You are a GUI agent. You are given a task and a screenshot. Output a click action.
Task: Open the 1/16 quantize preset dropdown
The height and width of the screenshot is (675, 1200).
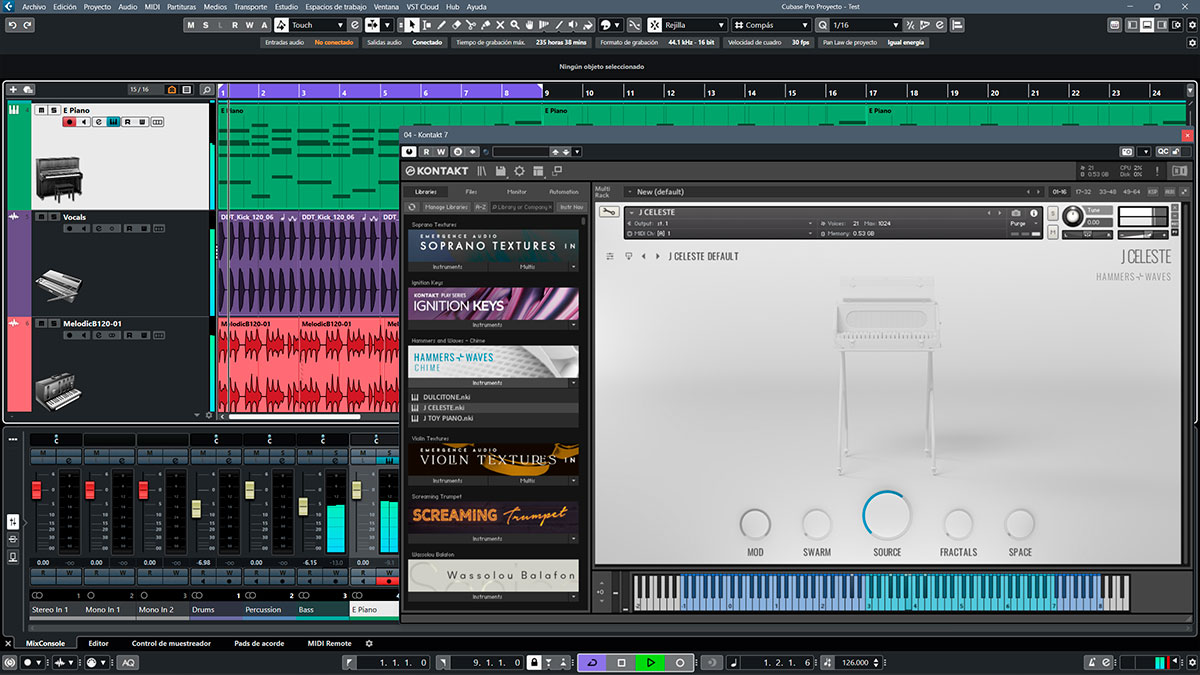click(866, 25)
